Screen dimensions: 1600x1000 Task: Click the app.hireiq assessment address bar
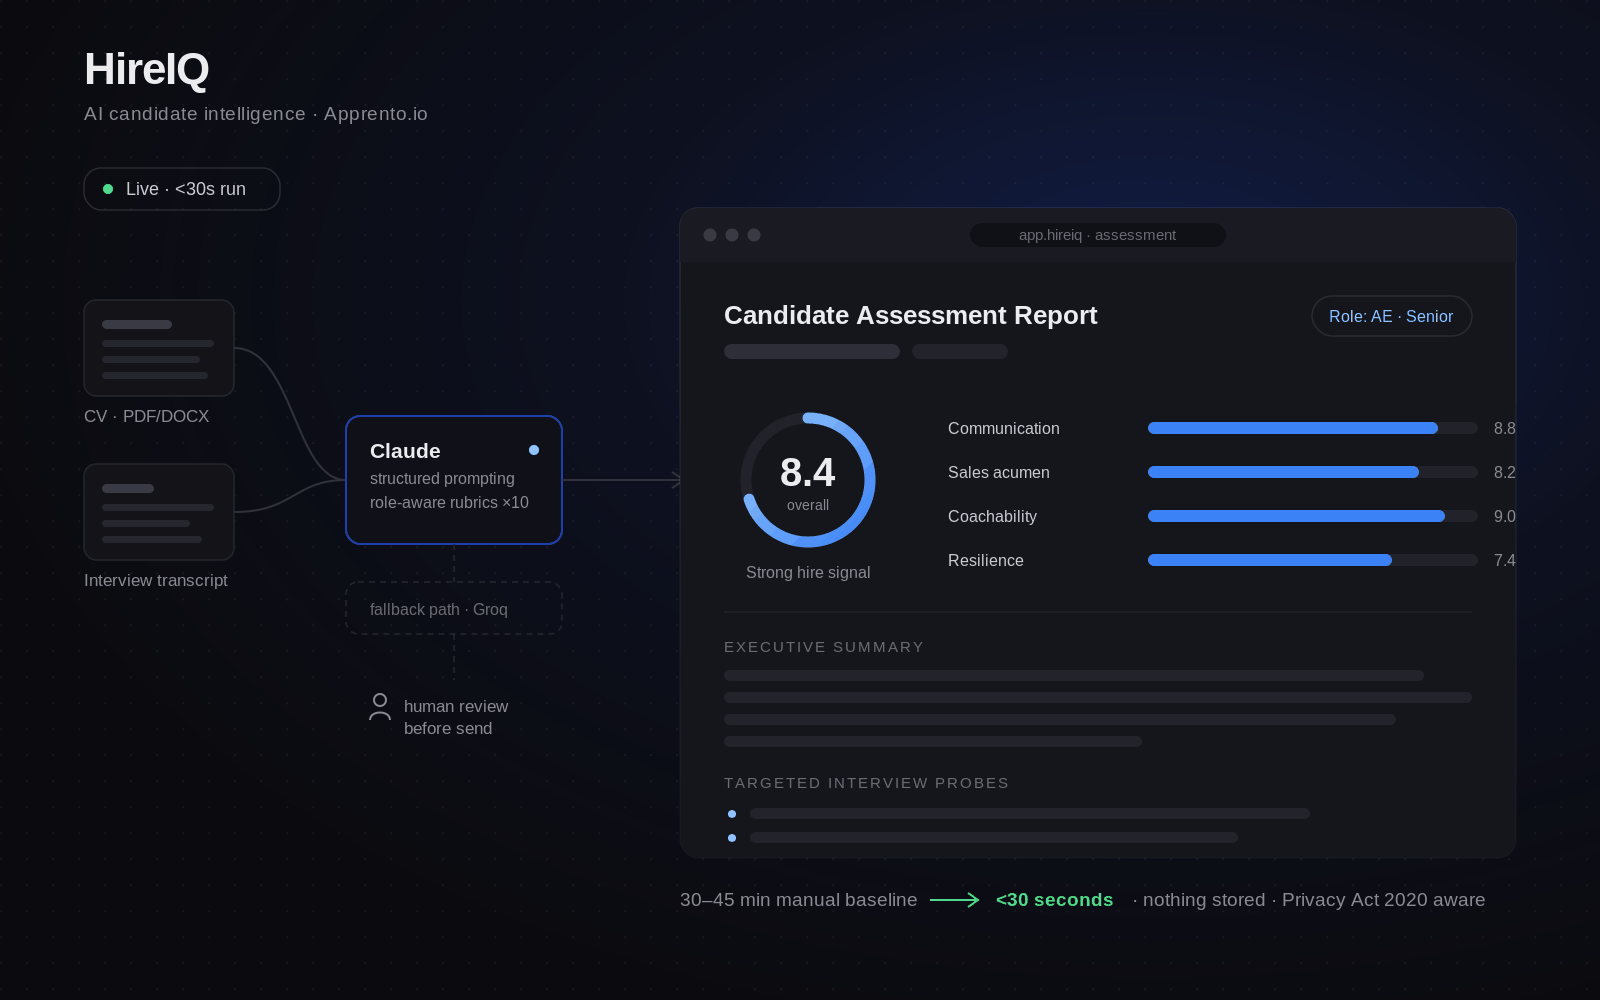(1098, 235)
